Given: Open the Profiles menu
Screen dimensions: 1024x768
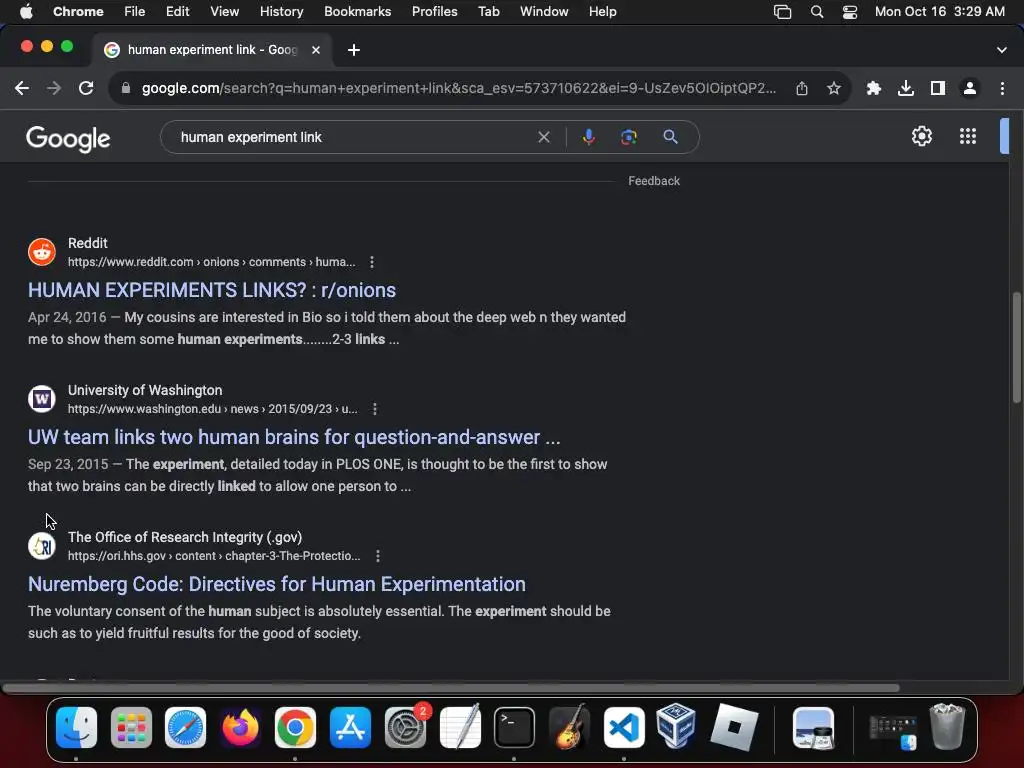Looking at the screenshot, I should click(x=434, y=11).
